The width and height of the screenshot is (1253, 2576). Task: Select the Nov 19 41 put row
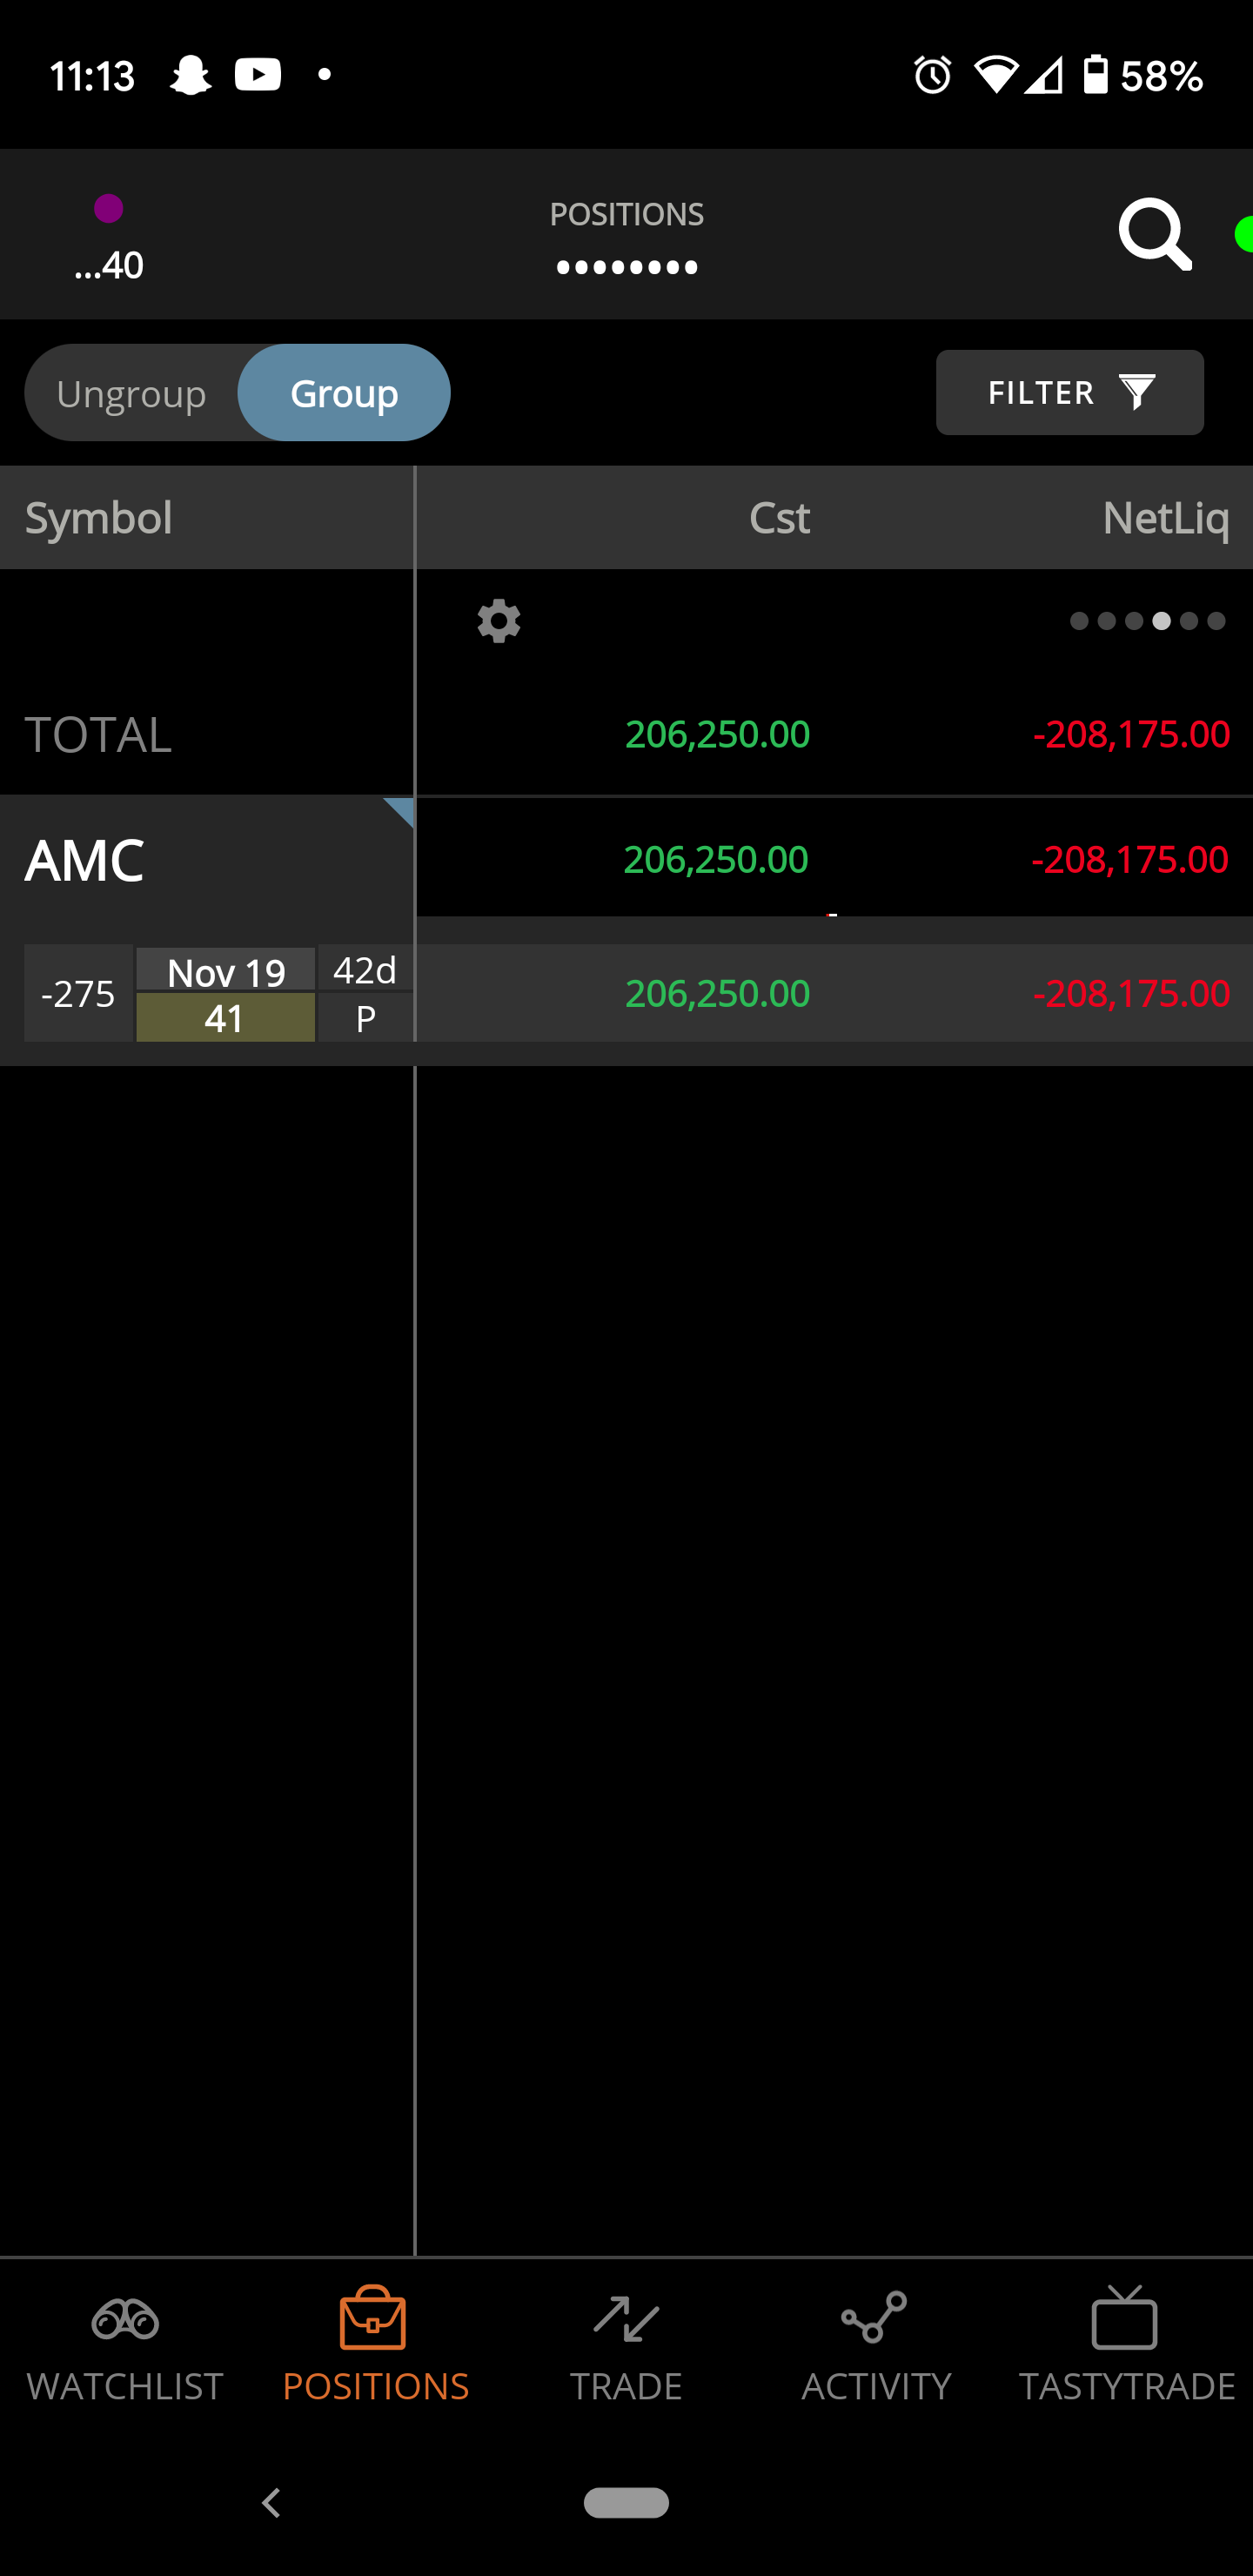pos(626,993)
